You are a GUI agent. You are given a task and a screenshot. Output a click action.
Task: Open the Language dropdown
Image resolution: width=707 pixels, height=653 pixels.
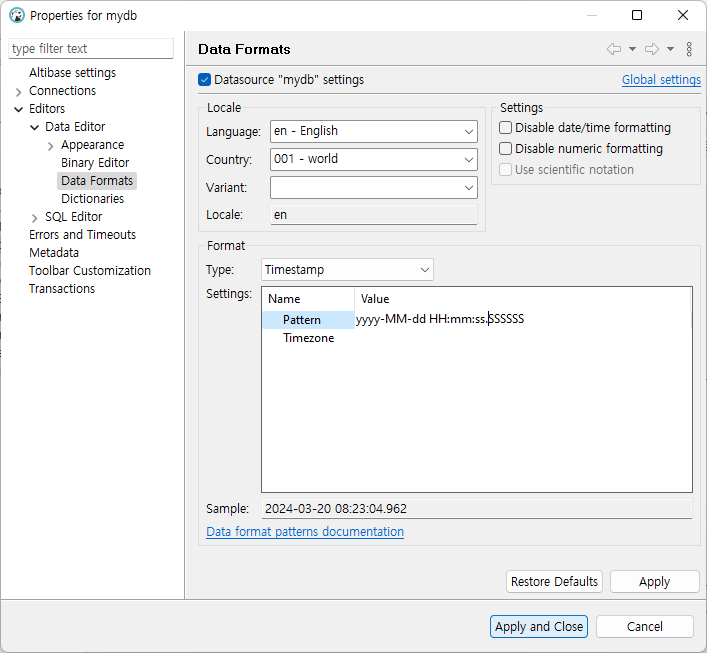373,131
